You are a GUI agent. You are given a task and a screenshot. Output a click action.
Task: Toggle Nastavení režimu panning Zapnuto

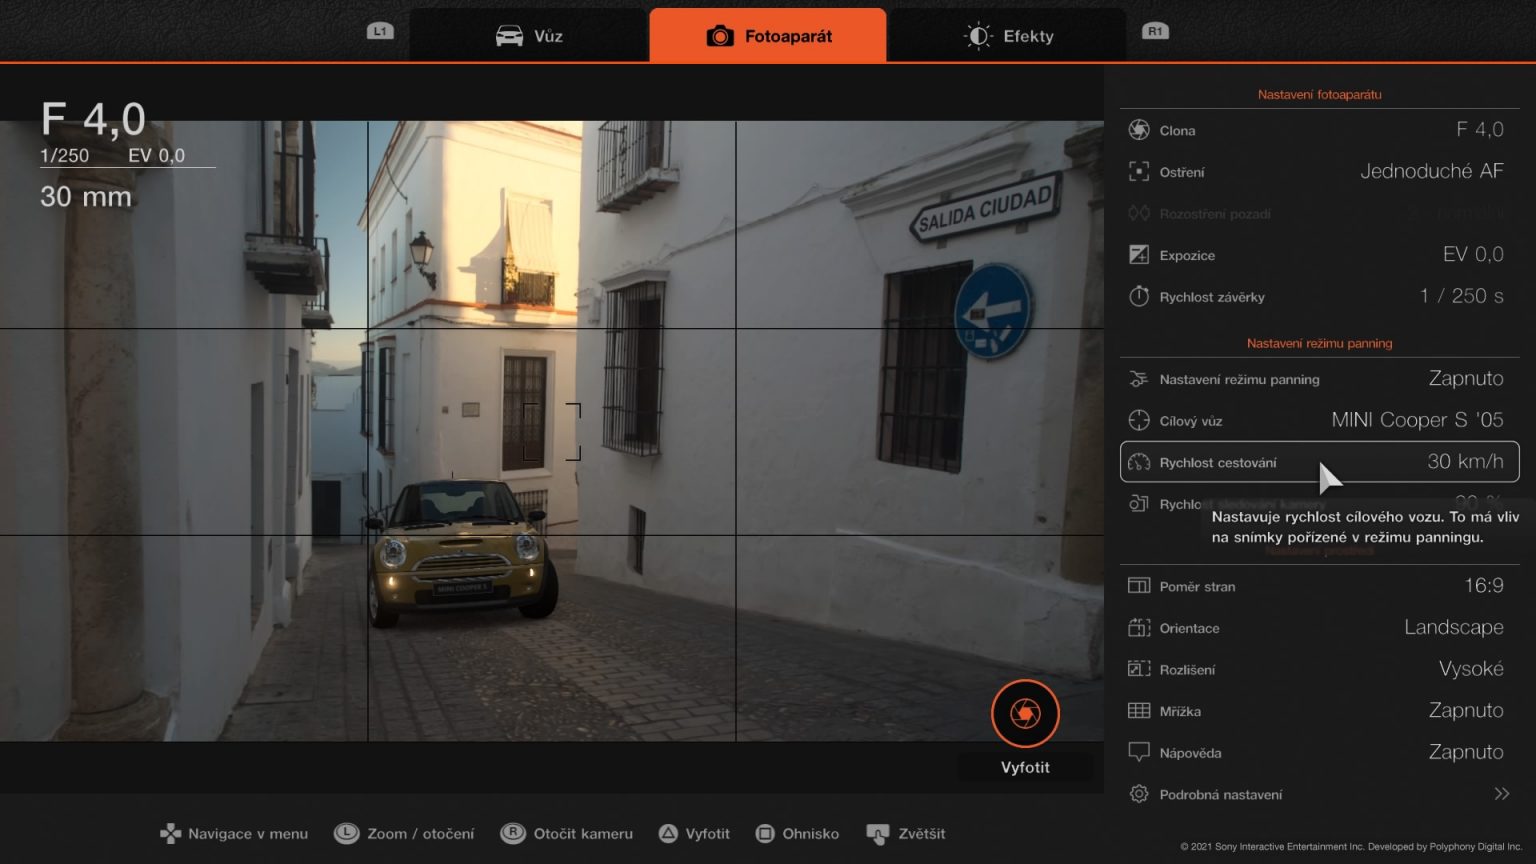coord(1466,379)
